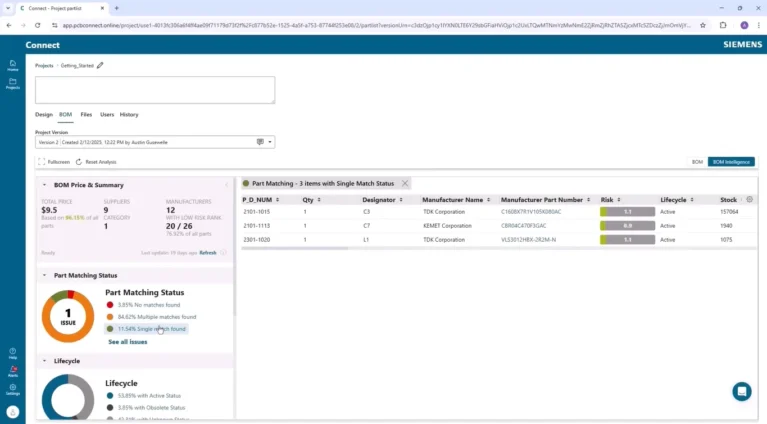Open browser tab search chevron

click(8, 8)
